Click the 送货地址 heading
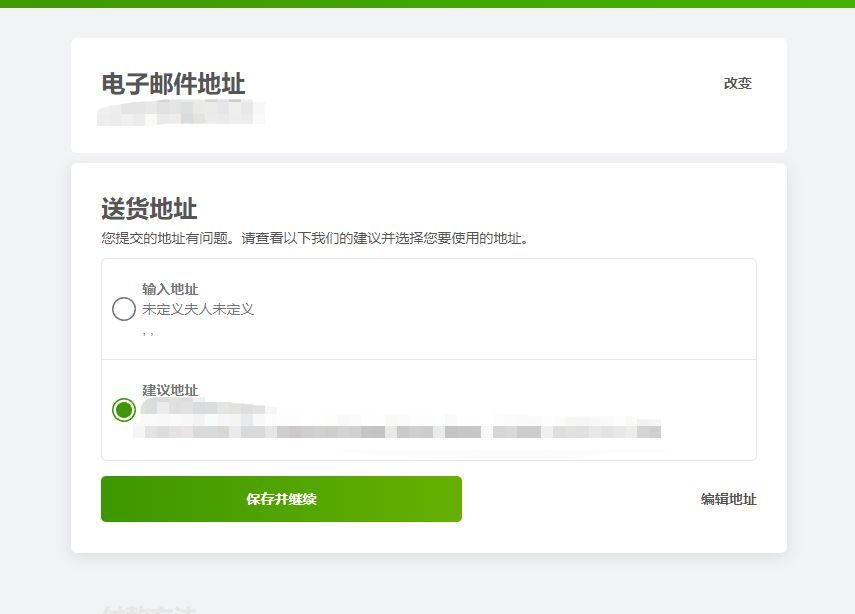 pos(149,208)
